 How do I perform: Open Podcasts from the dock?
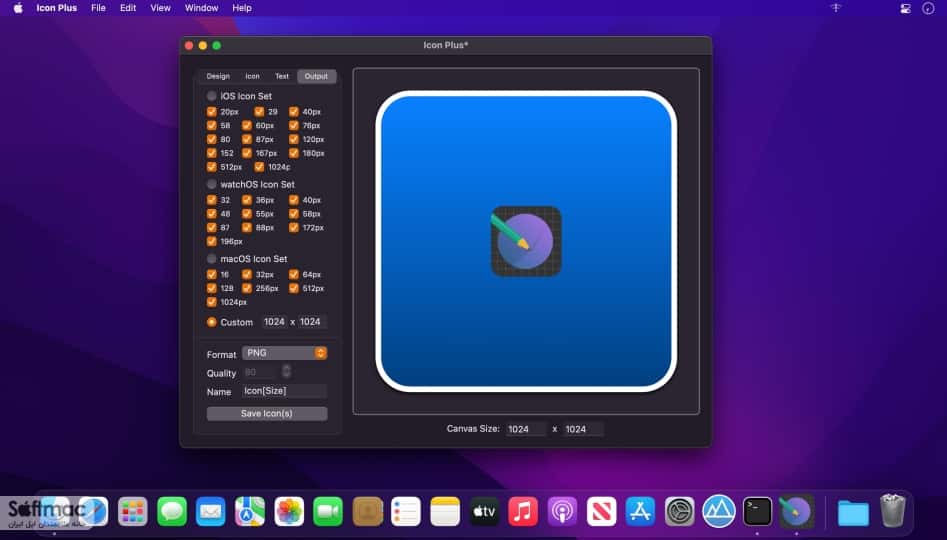(x=562, y=512)
